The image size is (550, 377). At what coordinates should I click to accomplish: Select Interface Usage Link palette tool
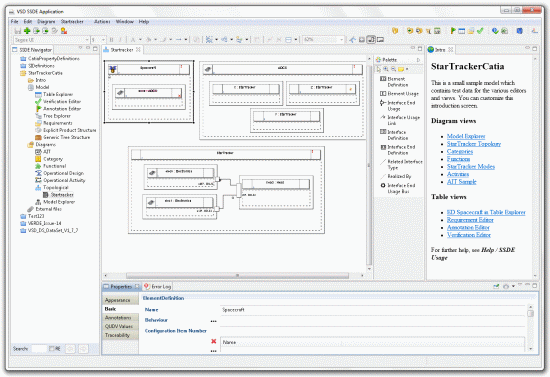[x=400, y=120]
